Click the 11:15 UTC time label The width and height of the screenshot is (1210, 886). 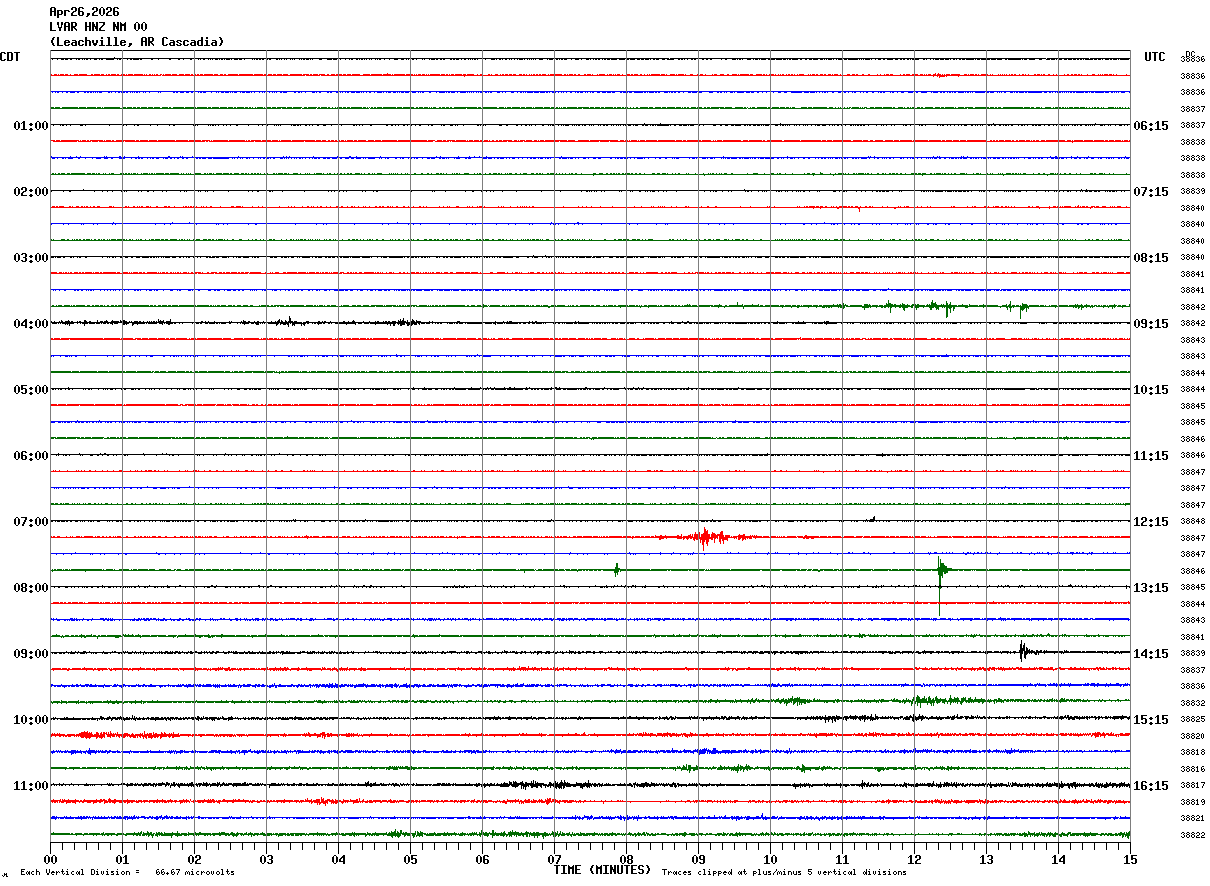tap(1151, 456)
